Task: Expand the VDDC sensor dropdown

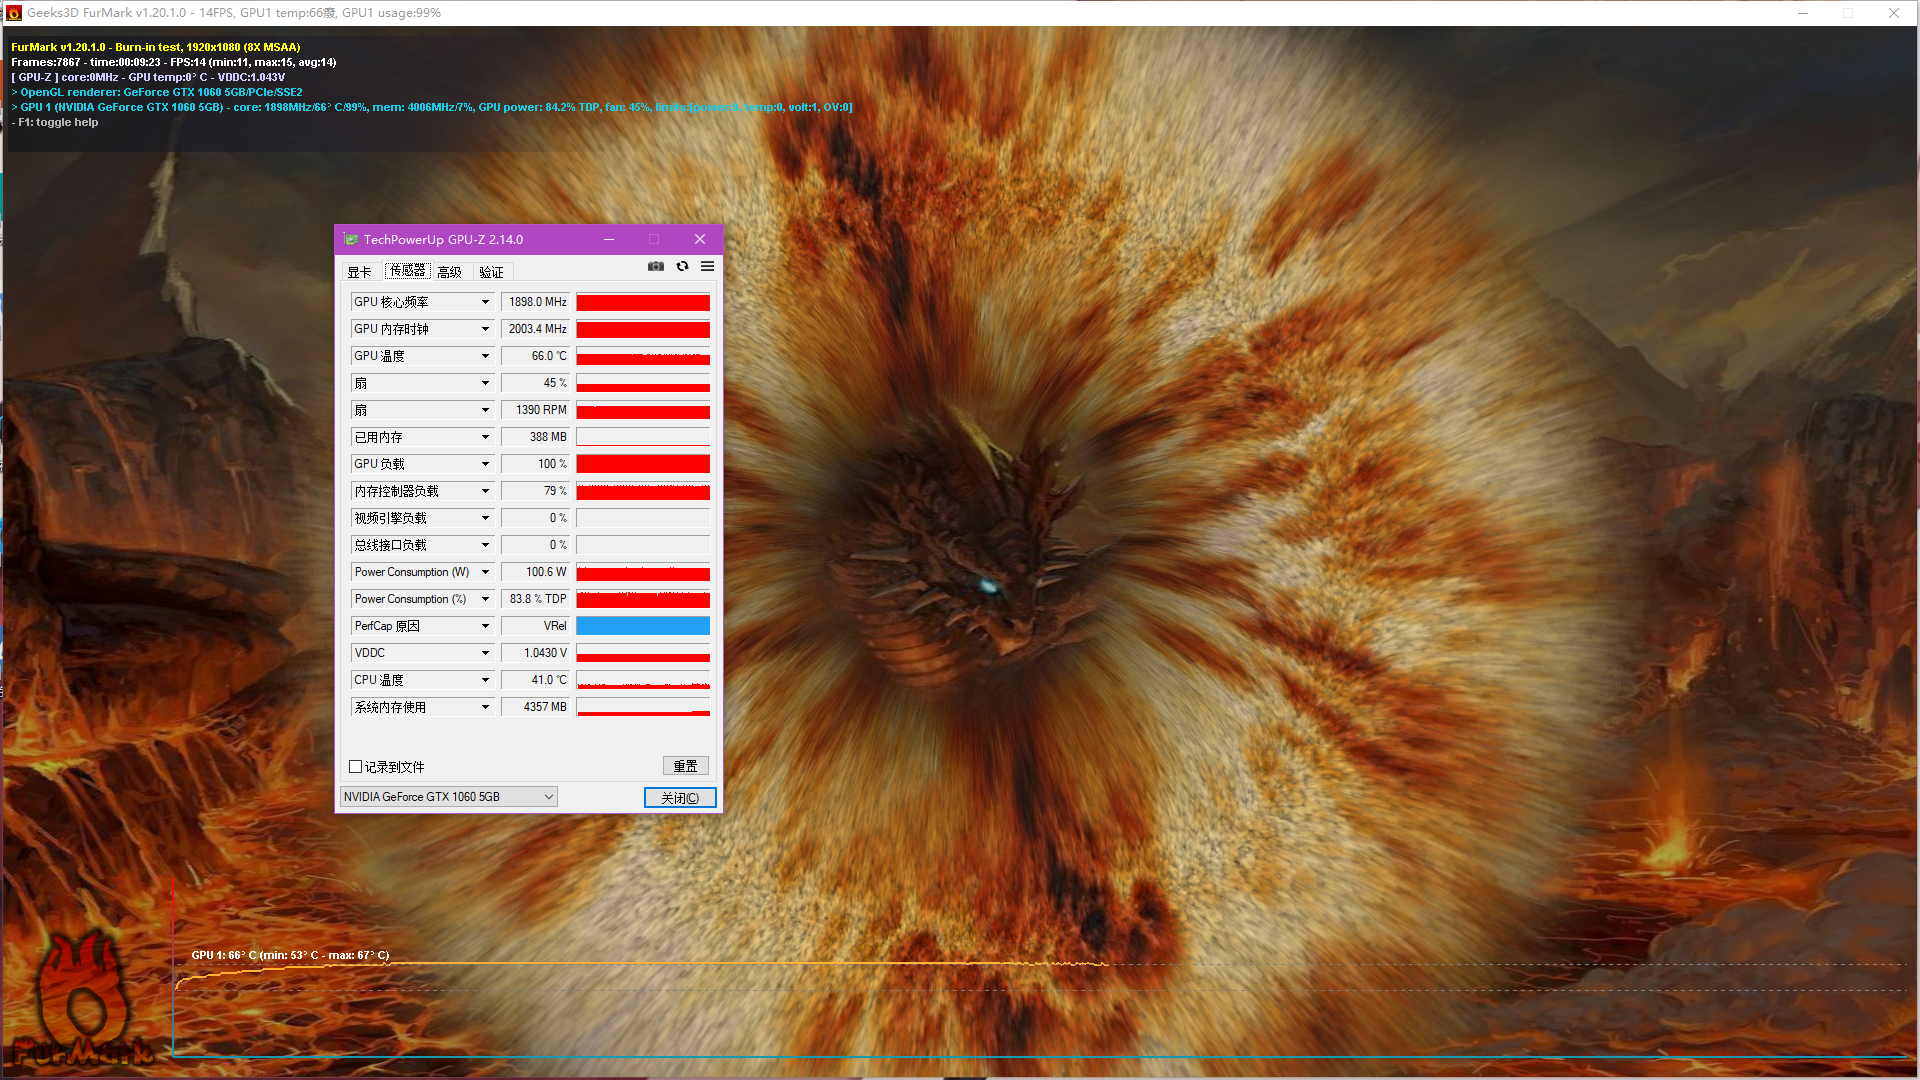Action: pyautogui.click(x=486, y=653)
